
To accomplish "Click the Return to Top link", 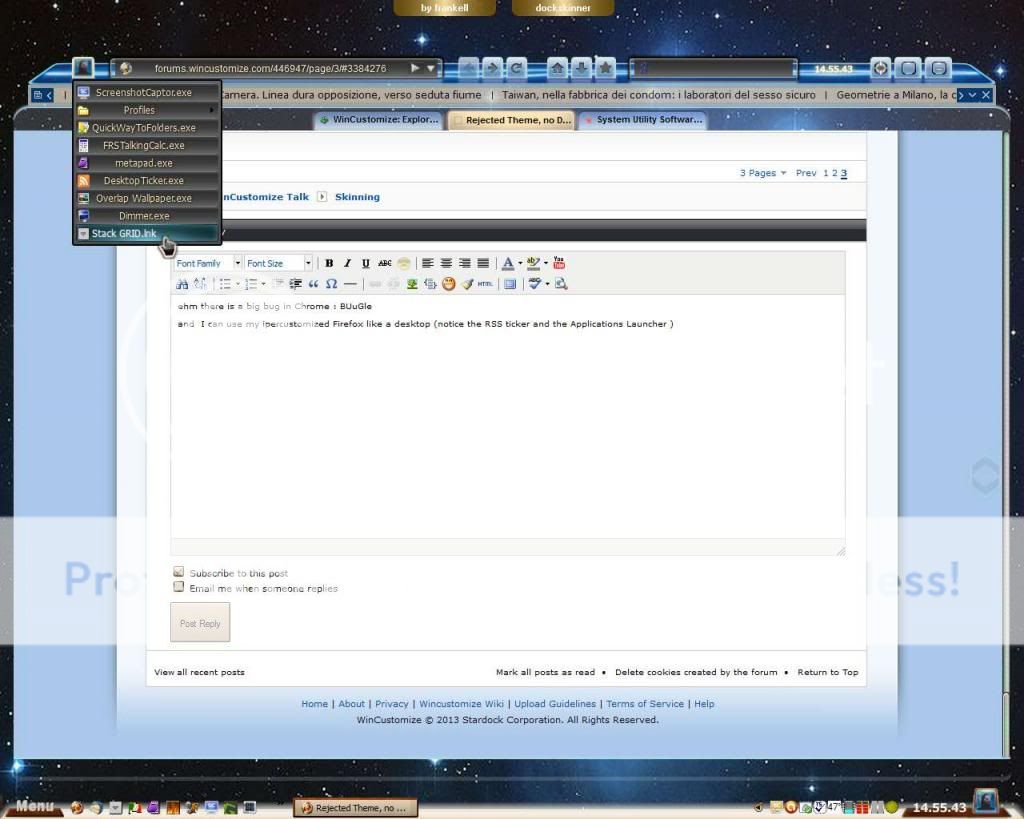I will (827, 672).
